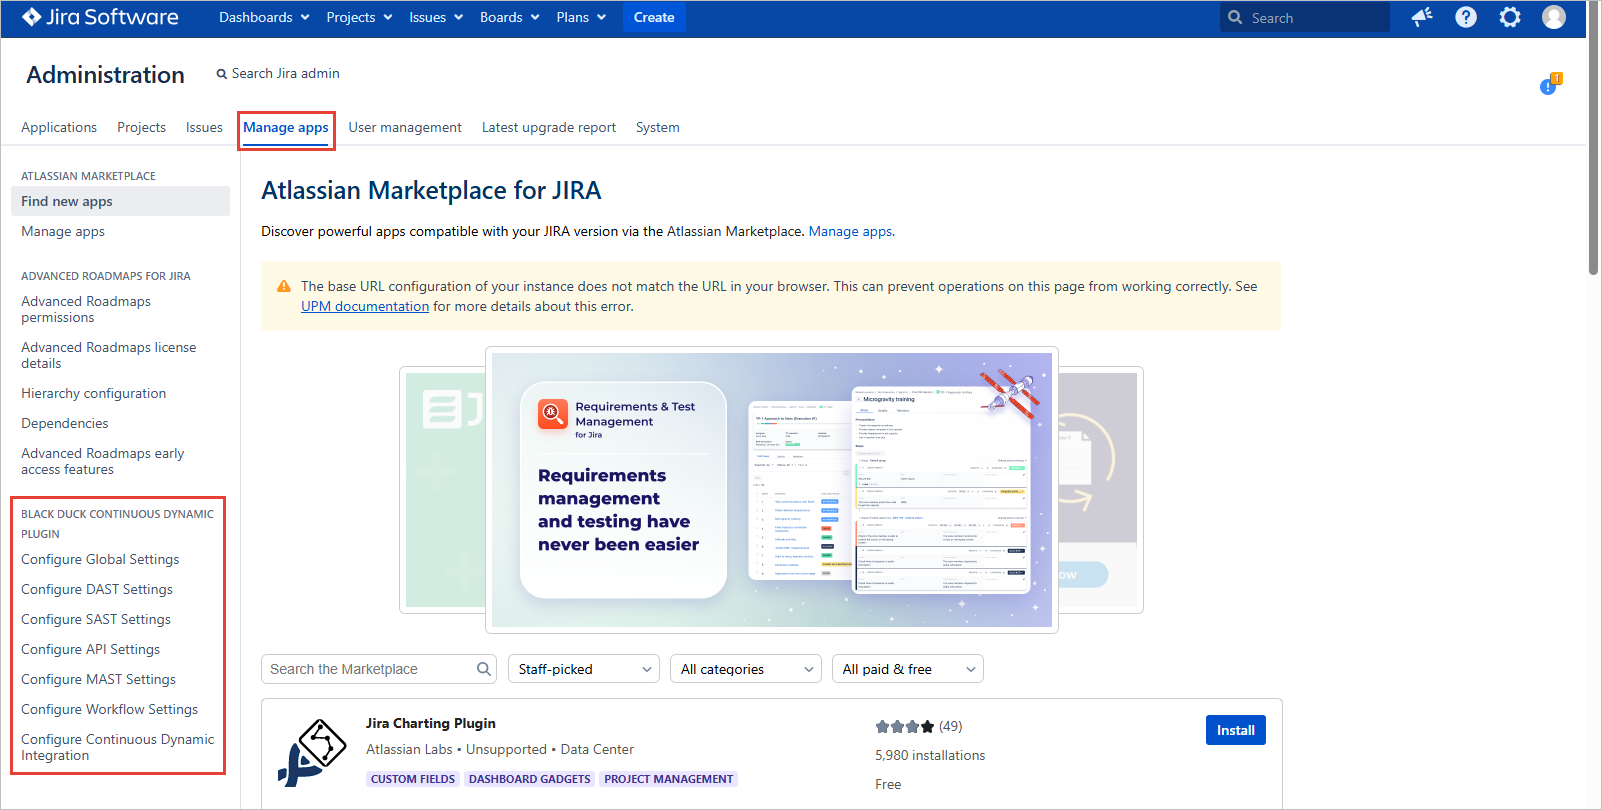
Task: Click the Manage apps link in description
Action: tap(851, 231)
